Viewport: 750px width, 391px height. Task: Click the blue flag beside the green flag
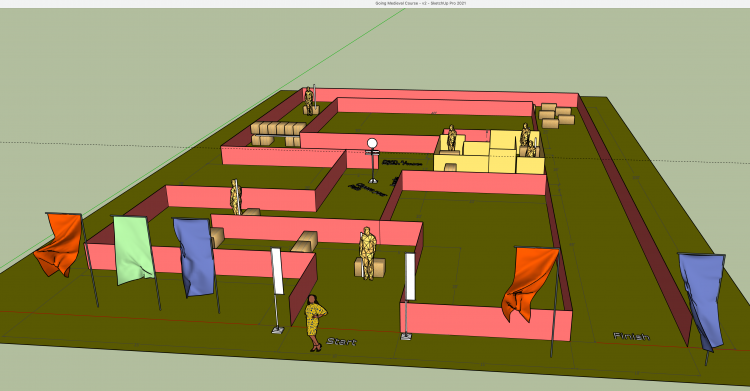(193, 257)
